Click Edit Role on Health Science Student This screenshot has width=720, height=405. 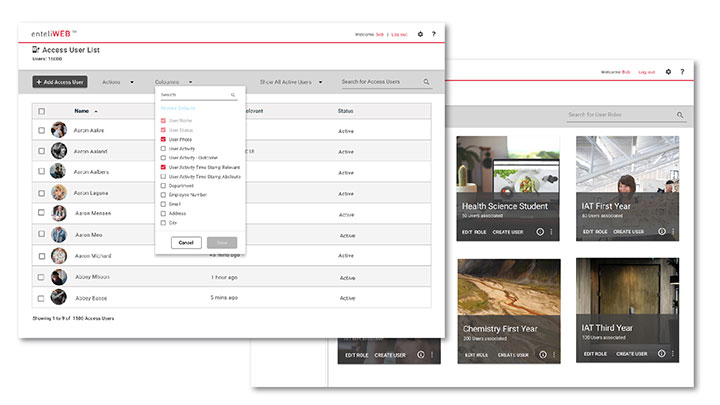point(472,231)
